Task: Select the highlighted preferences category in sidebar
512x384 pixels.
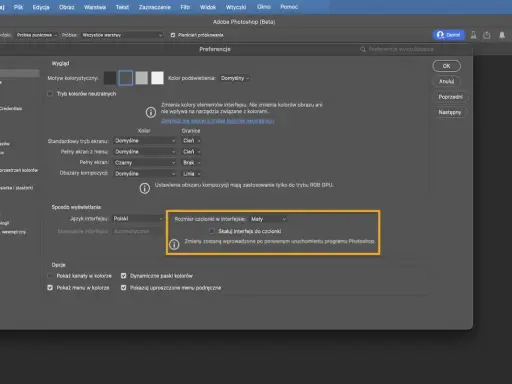Action: (19, 73)
